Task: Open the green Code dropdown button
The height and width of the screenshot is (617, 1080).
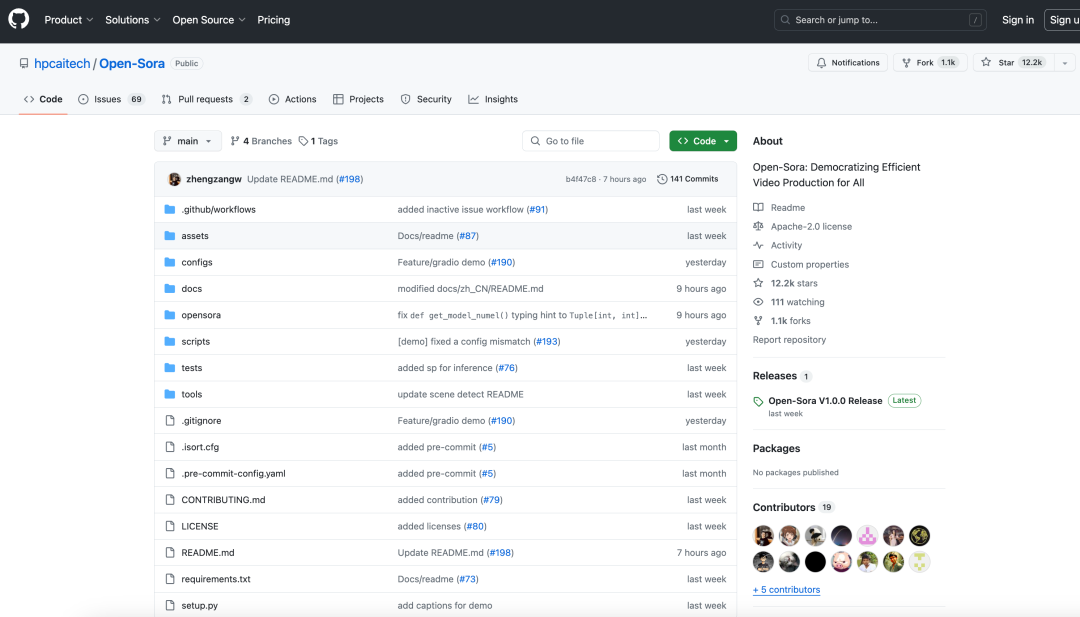Action: 703,140
